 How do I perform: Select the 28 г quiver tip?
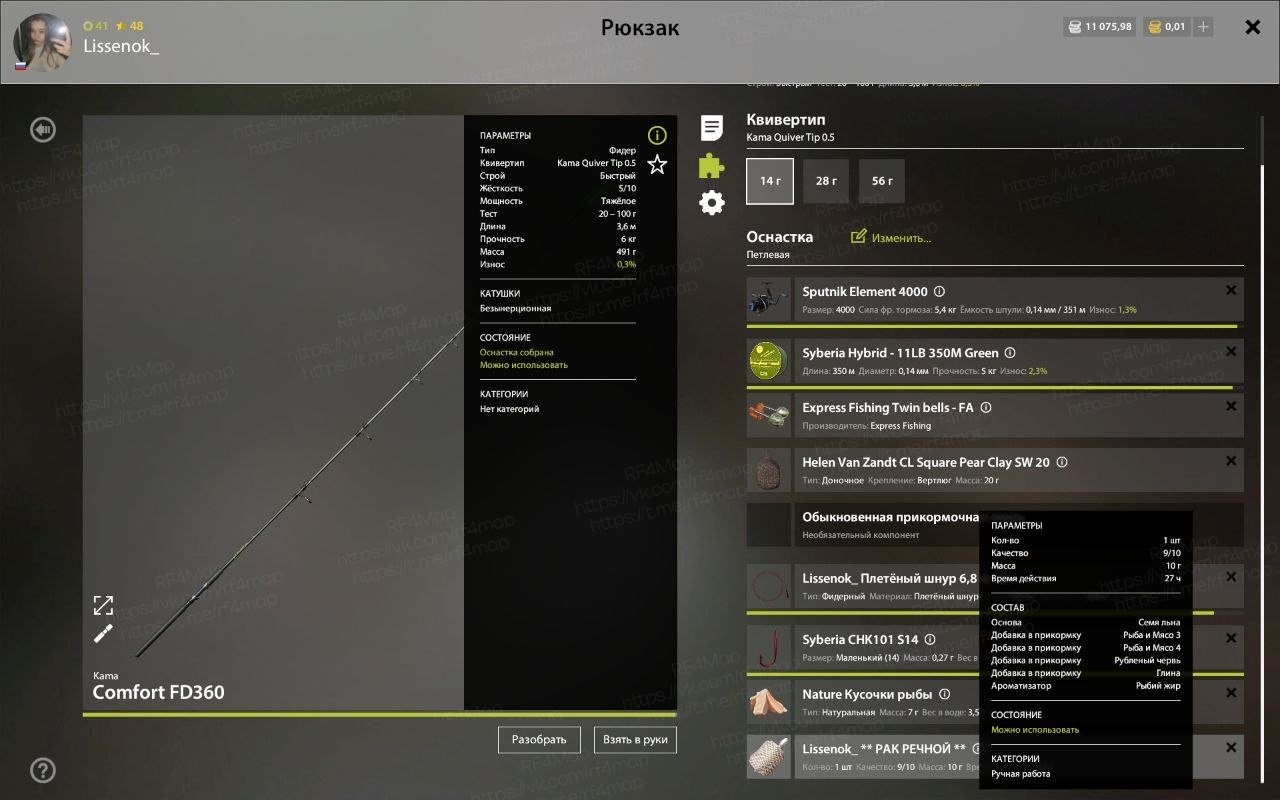(x=826, y=181)
